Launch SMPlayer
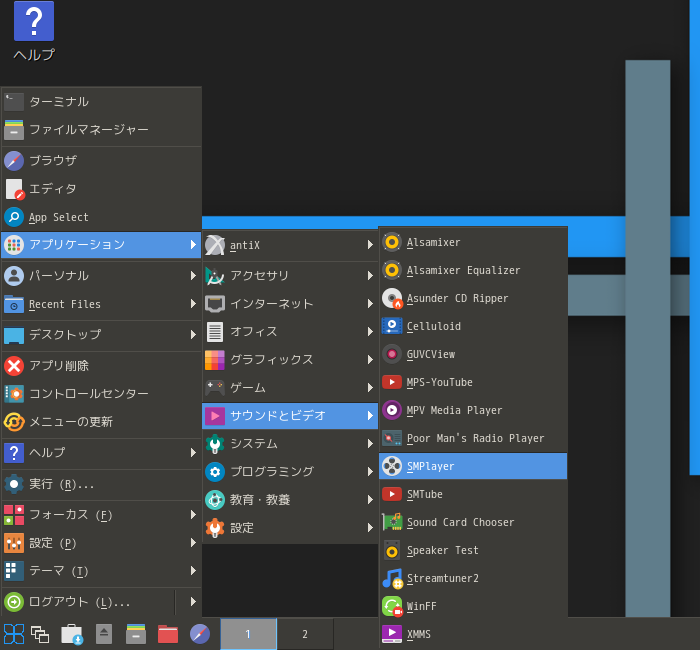Screen dimensions: 700x650 point(473,467)
